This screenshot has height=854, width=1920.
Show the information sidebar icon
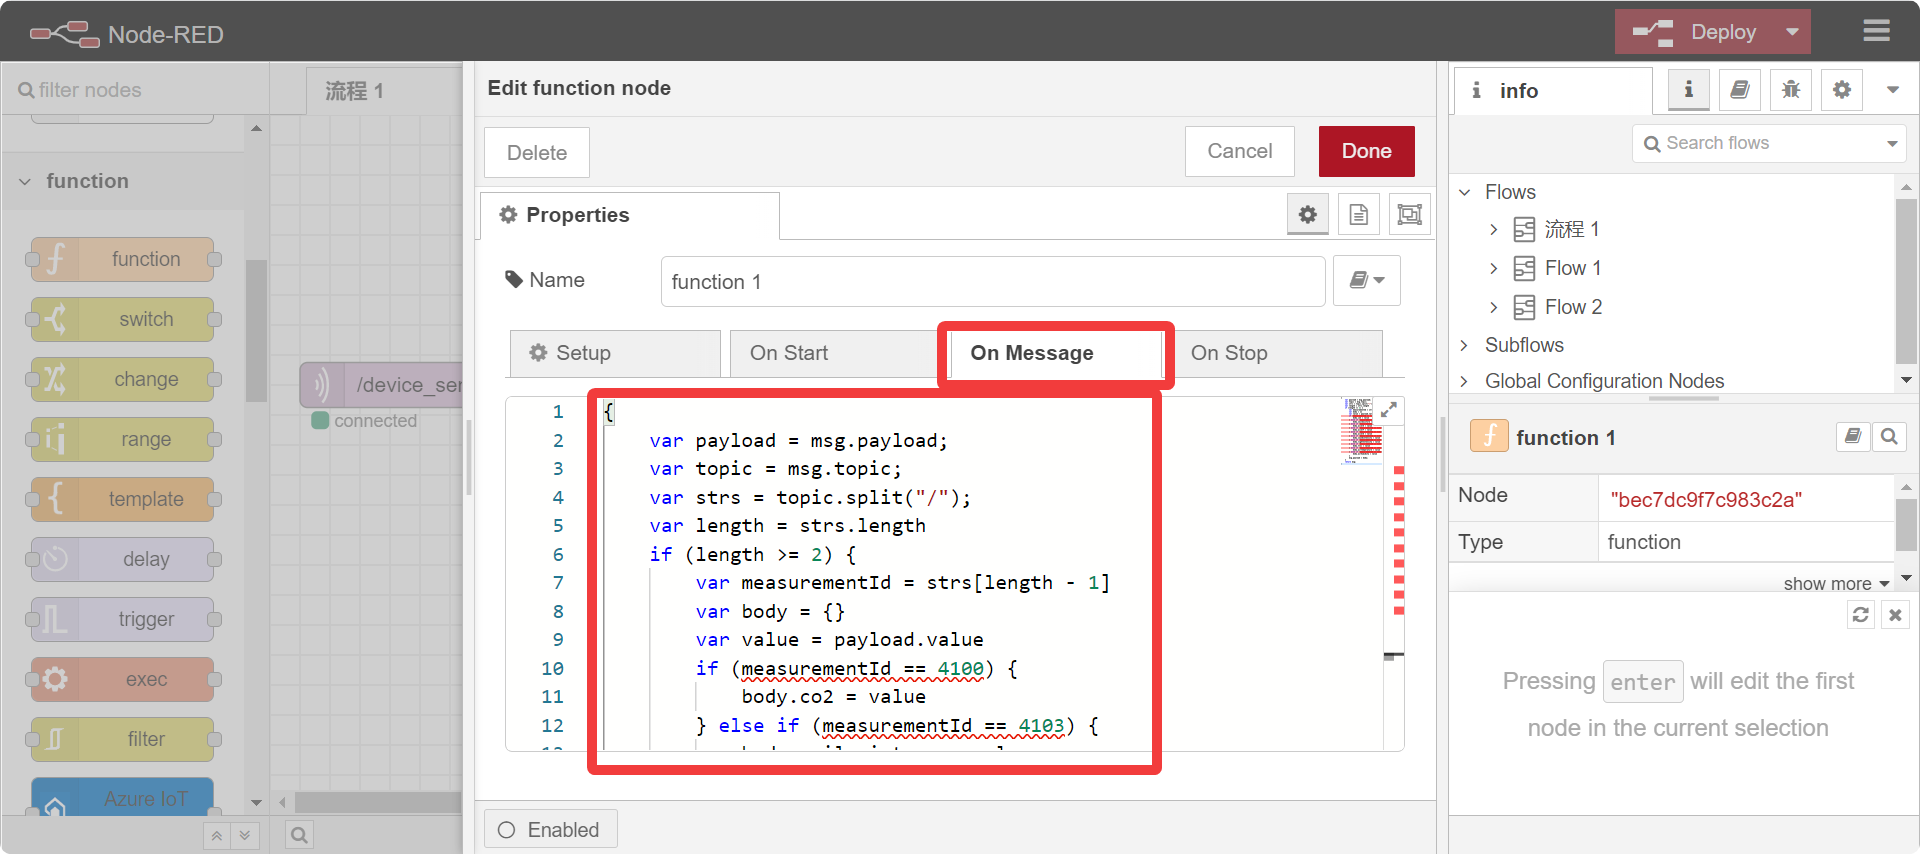(1689, 90)
